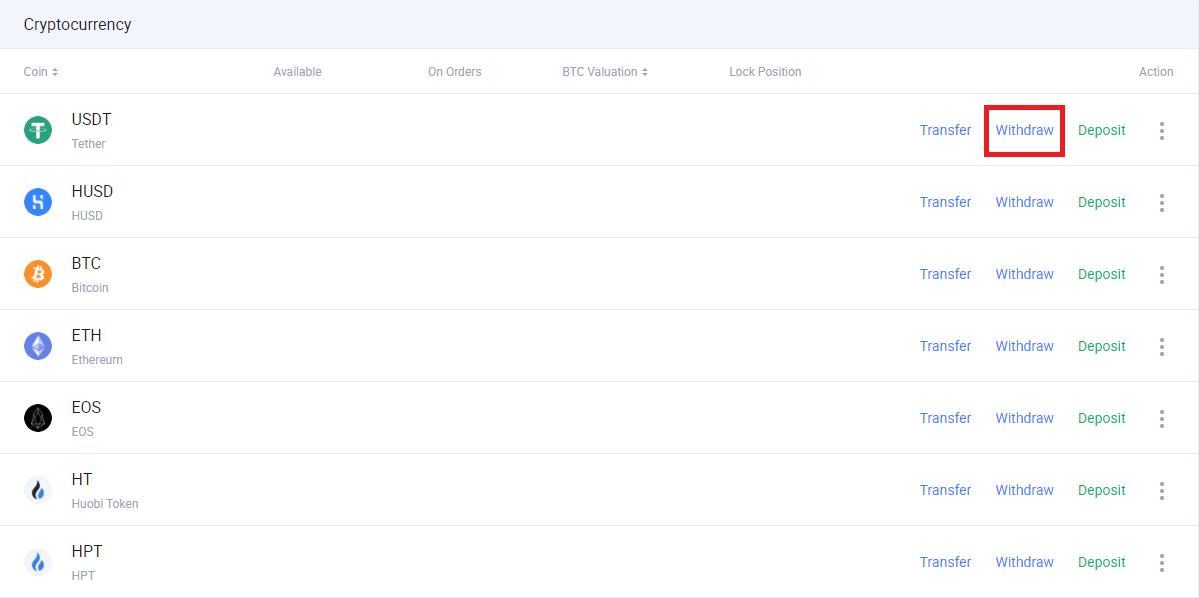Click the Available column header
1199x598 pixels.
[297, 72]
